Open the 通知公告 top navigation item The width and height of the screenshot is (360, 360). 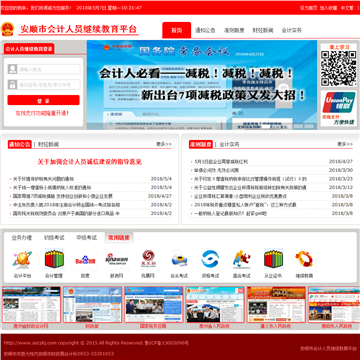point(205,30)
